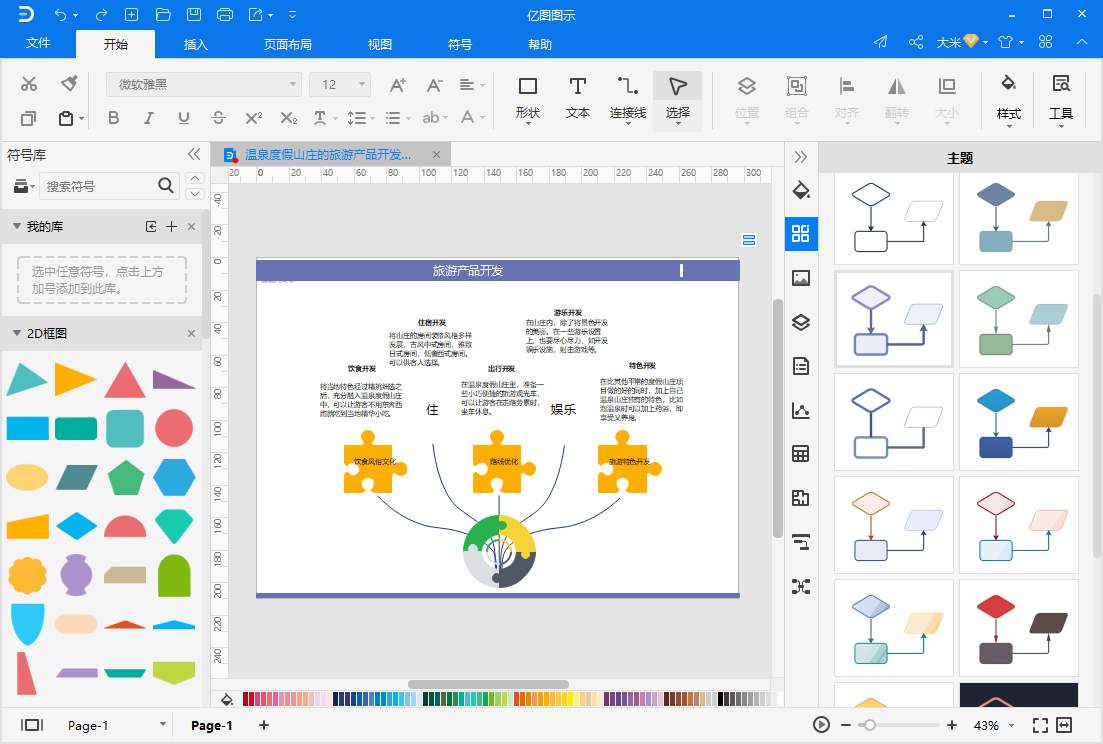Open the layers panel in right sidebar
This screenshot has width=1103, height=744.
click(x=801, y=322)
